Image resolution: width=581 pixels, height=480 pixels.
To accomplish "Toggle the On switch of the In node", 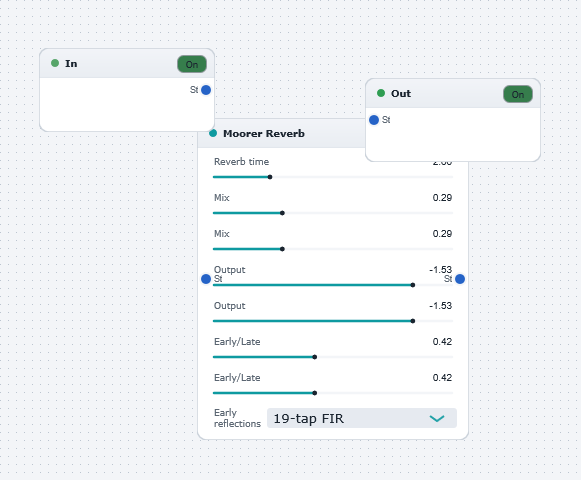I will (x=192, y=64).
